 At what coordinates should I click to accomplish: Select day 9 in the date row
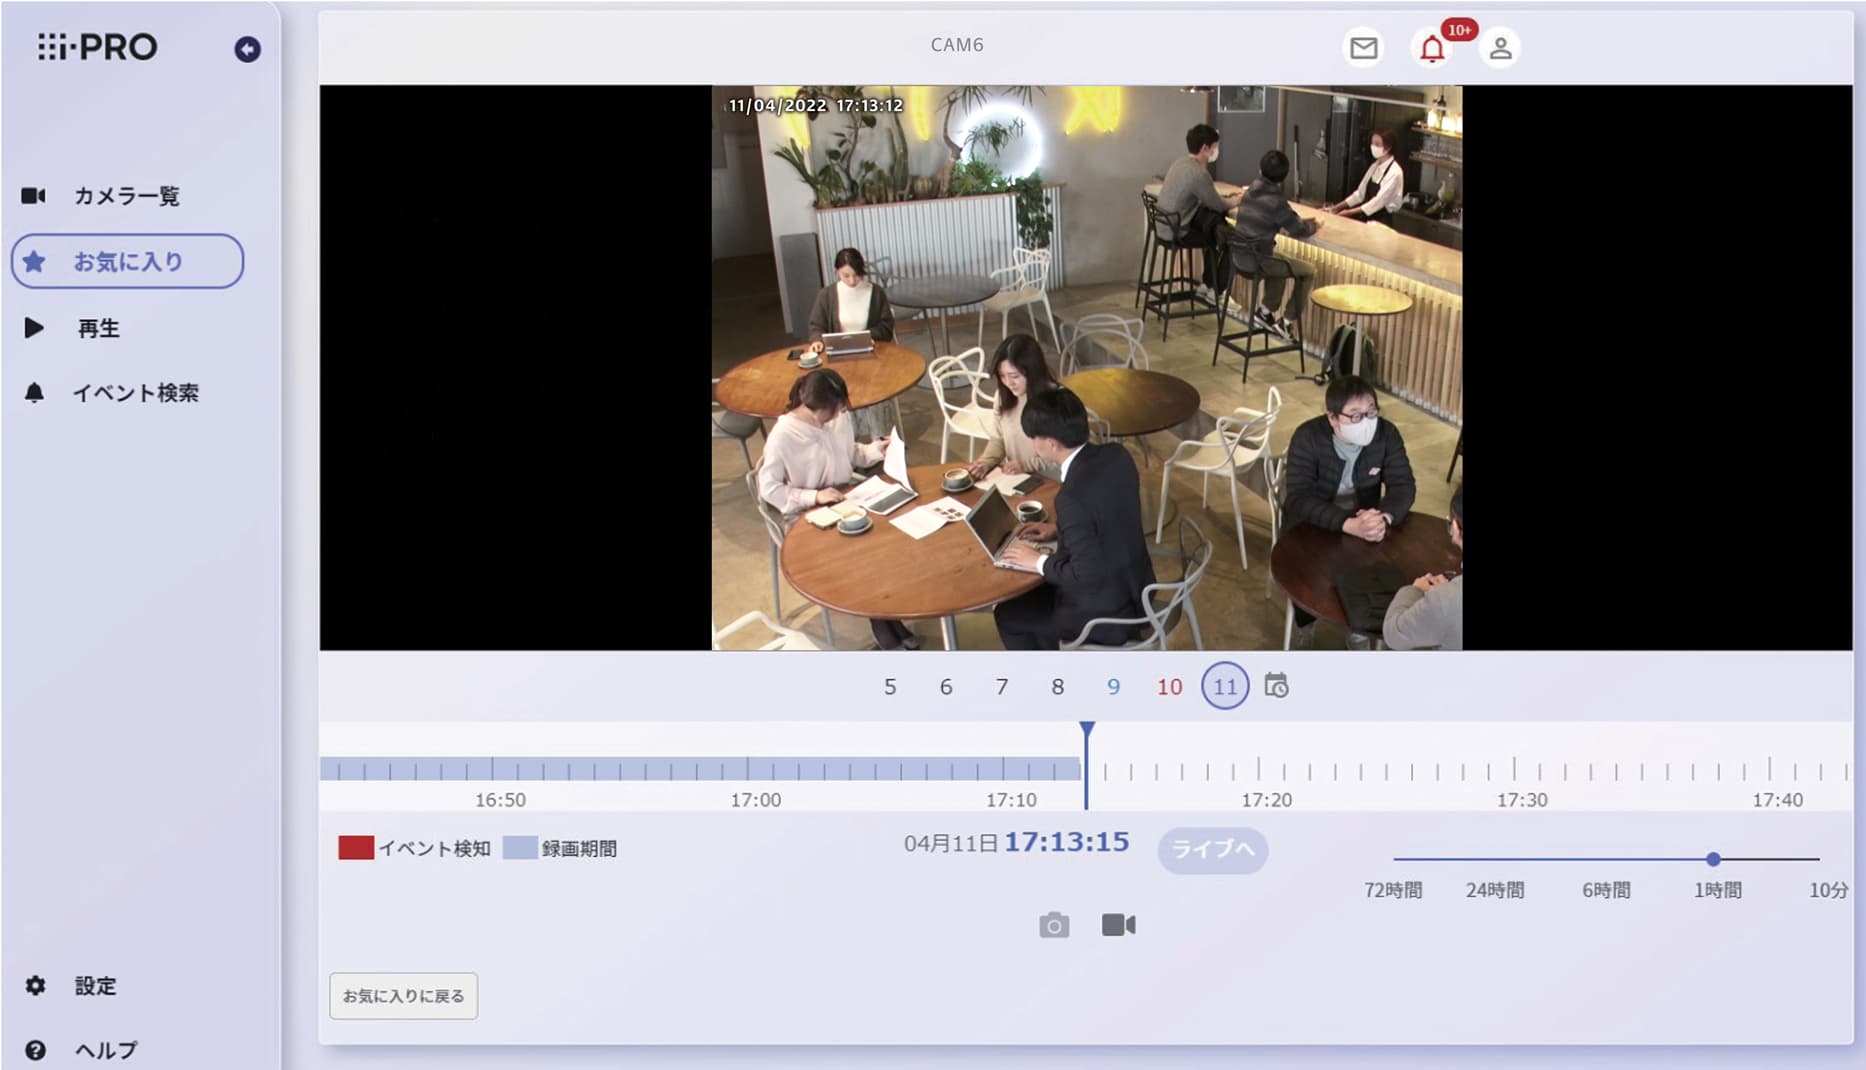[1113, 687]
